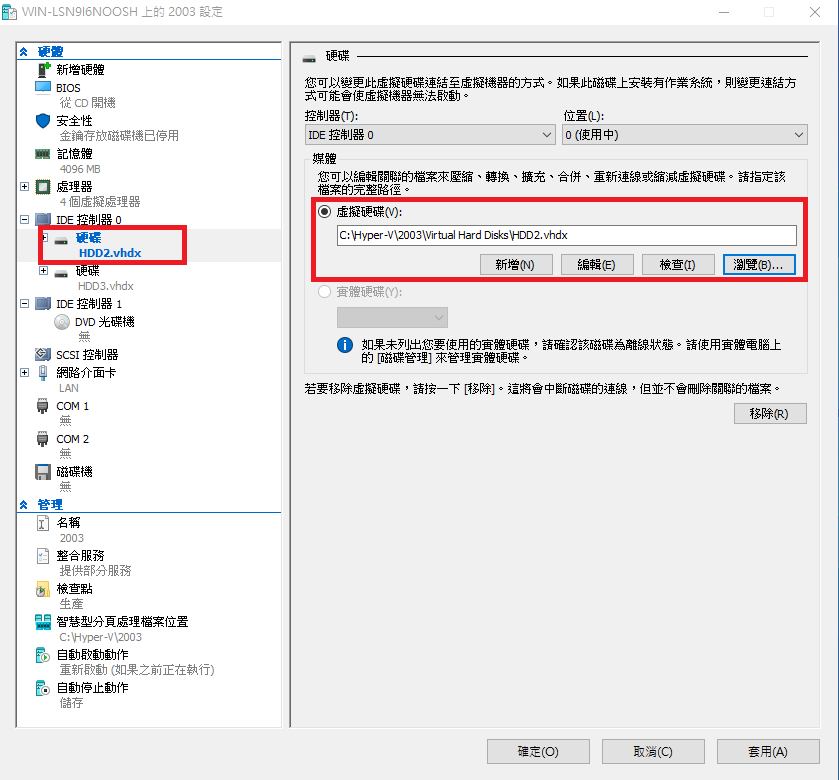Click the 處理器 processor icon
The image size is (839, 780).
(43, 187)
